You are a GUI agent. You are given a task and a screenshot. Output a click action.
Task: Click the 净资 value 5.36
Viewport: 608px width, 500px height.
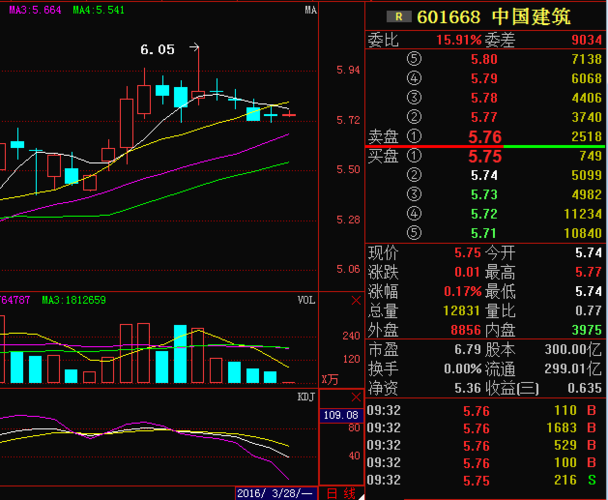[x=468, y=388]
